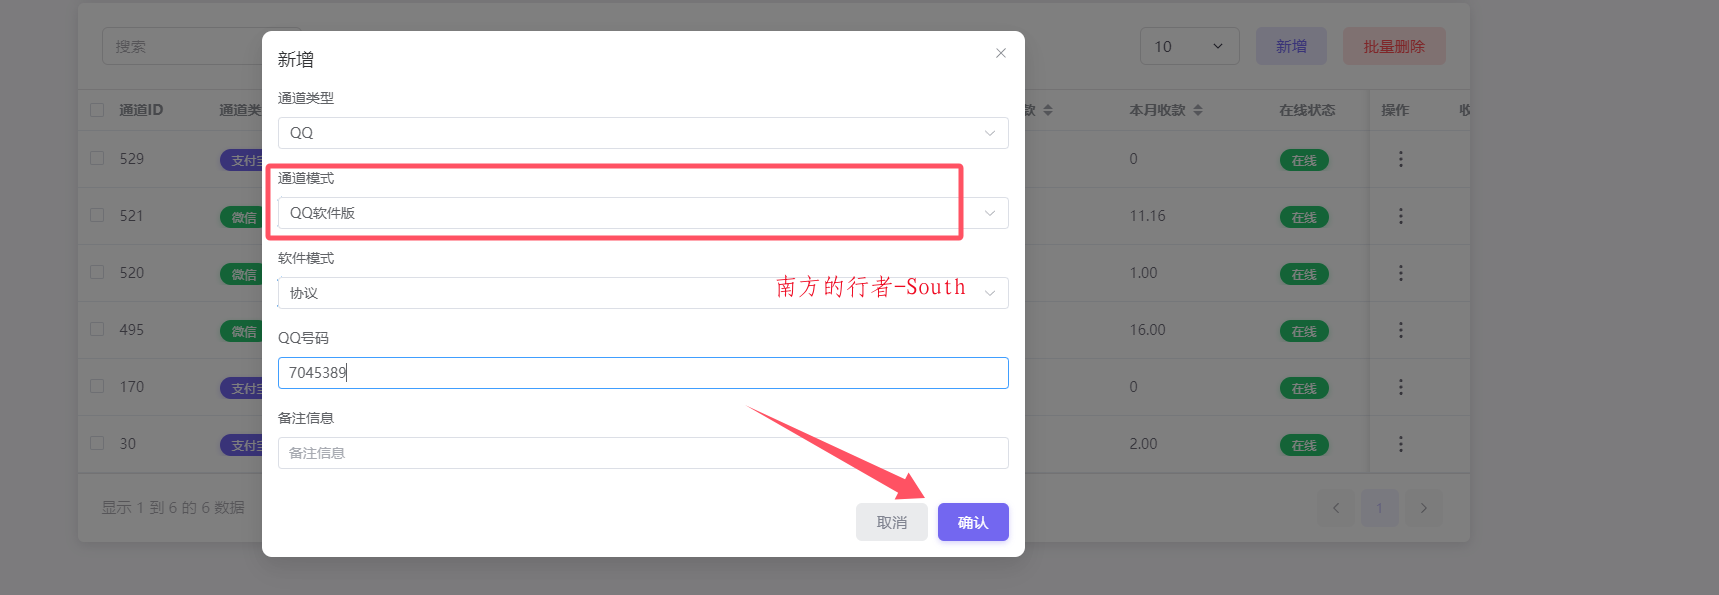The height and width of the screenshot is (595, 1719).
Task: Check the checkbox for row 529
Action: pos(97,158)
